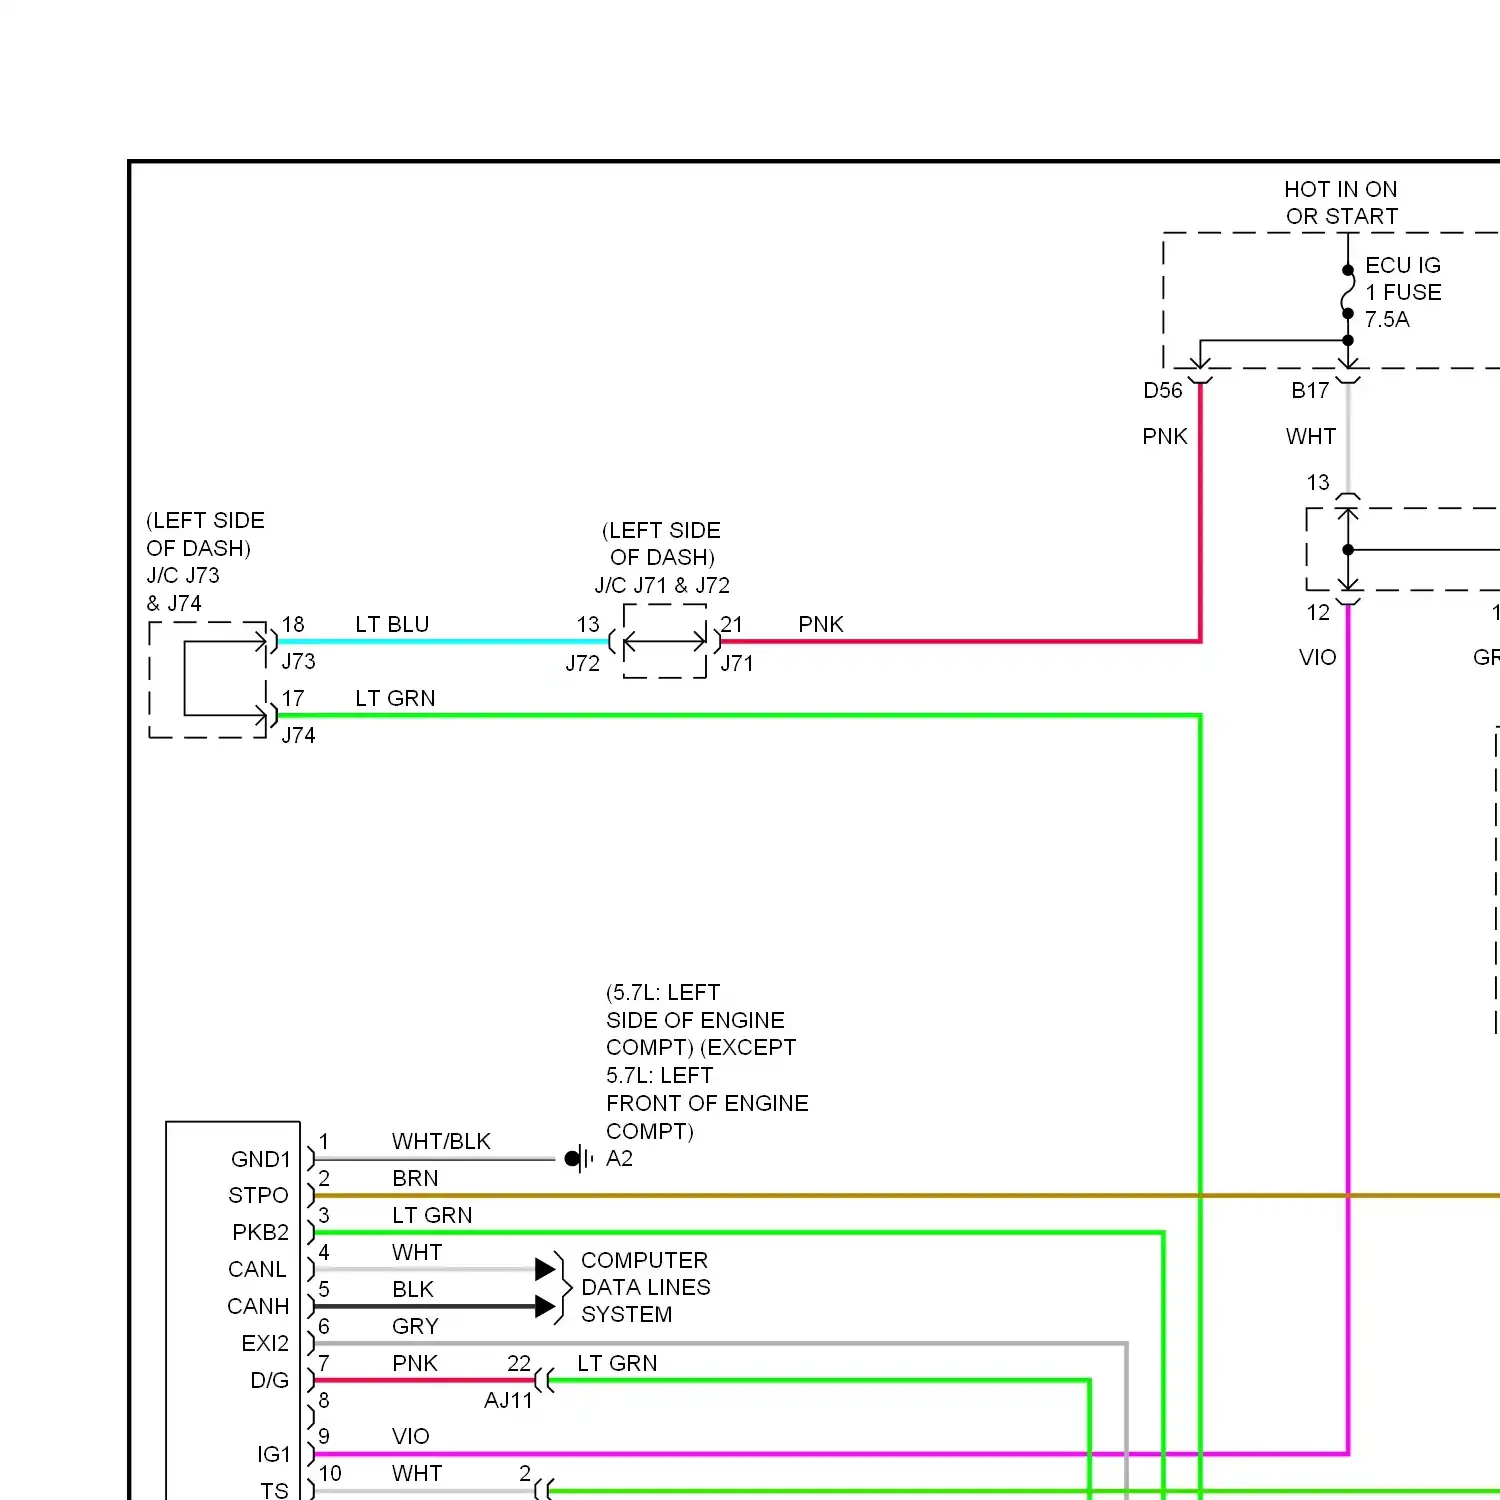Click the arrowhead ending the CANL WHT wire
Screen dimensions: 1500x1500
[545, 1269]
